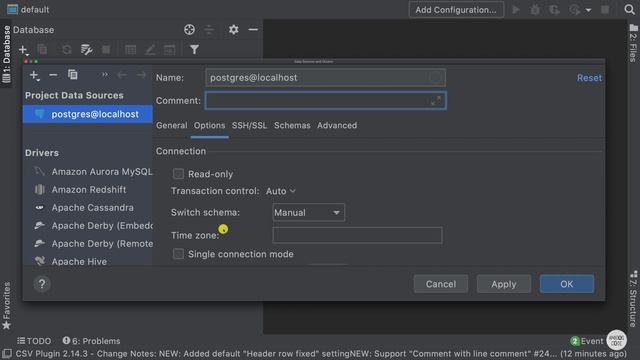This screenshot has height=360, width=640.
Task: Click the Time zone input field
Action: coord(357,235)
